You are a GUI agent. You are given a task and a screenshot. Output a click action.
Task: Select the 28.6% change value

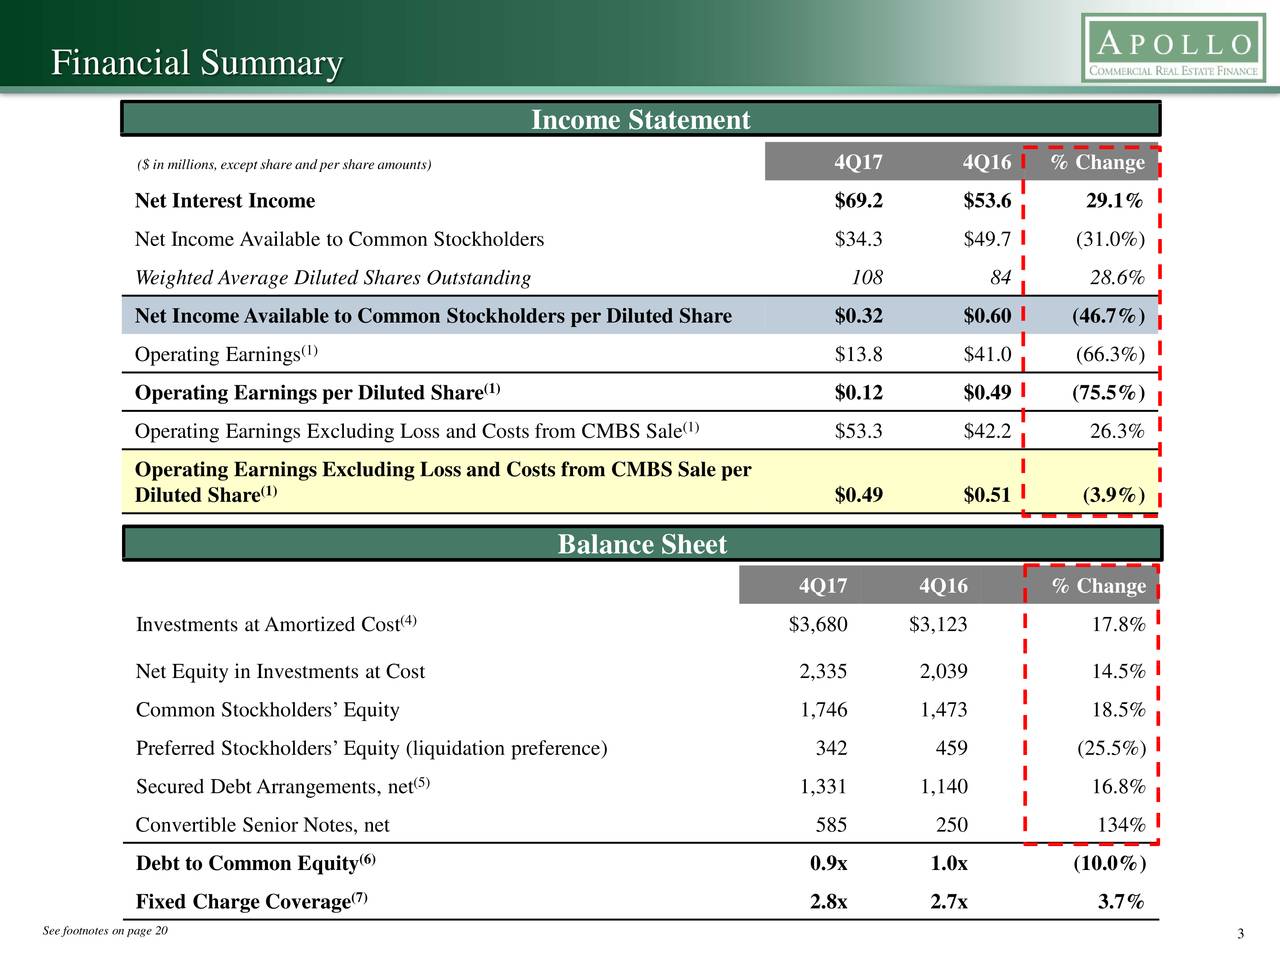tap(1117, 277)
